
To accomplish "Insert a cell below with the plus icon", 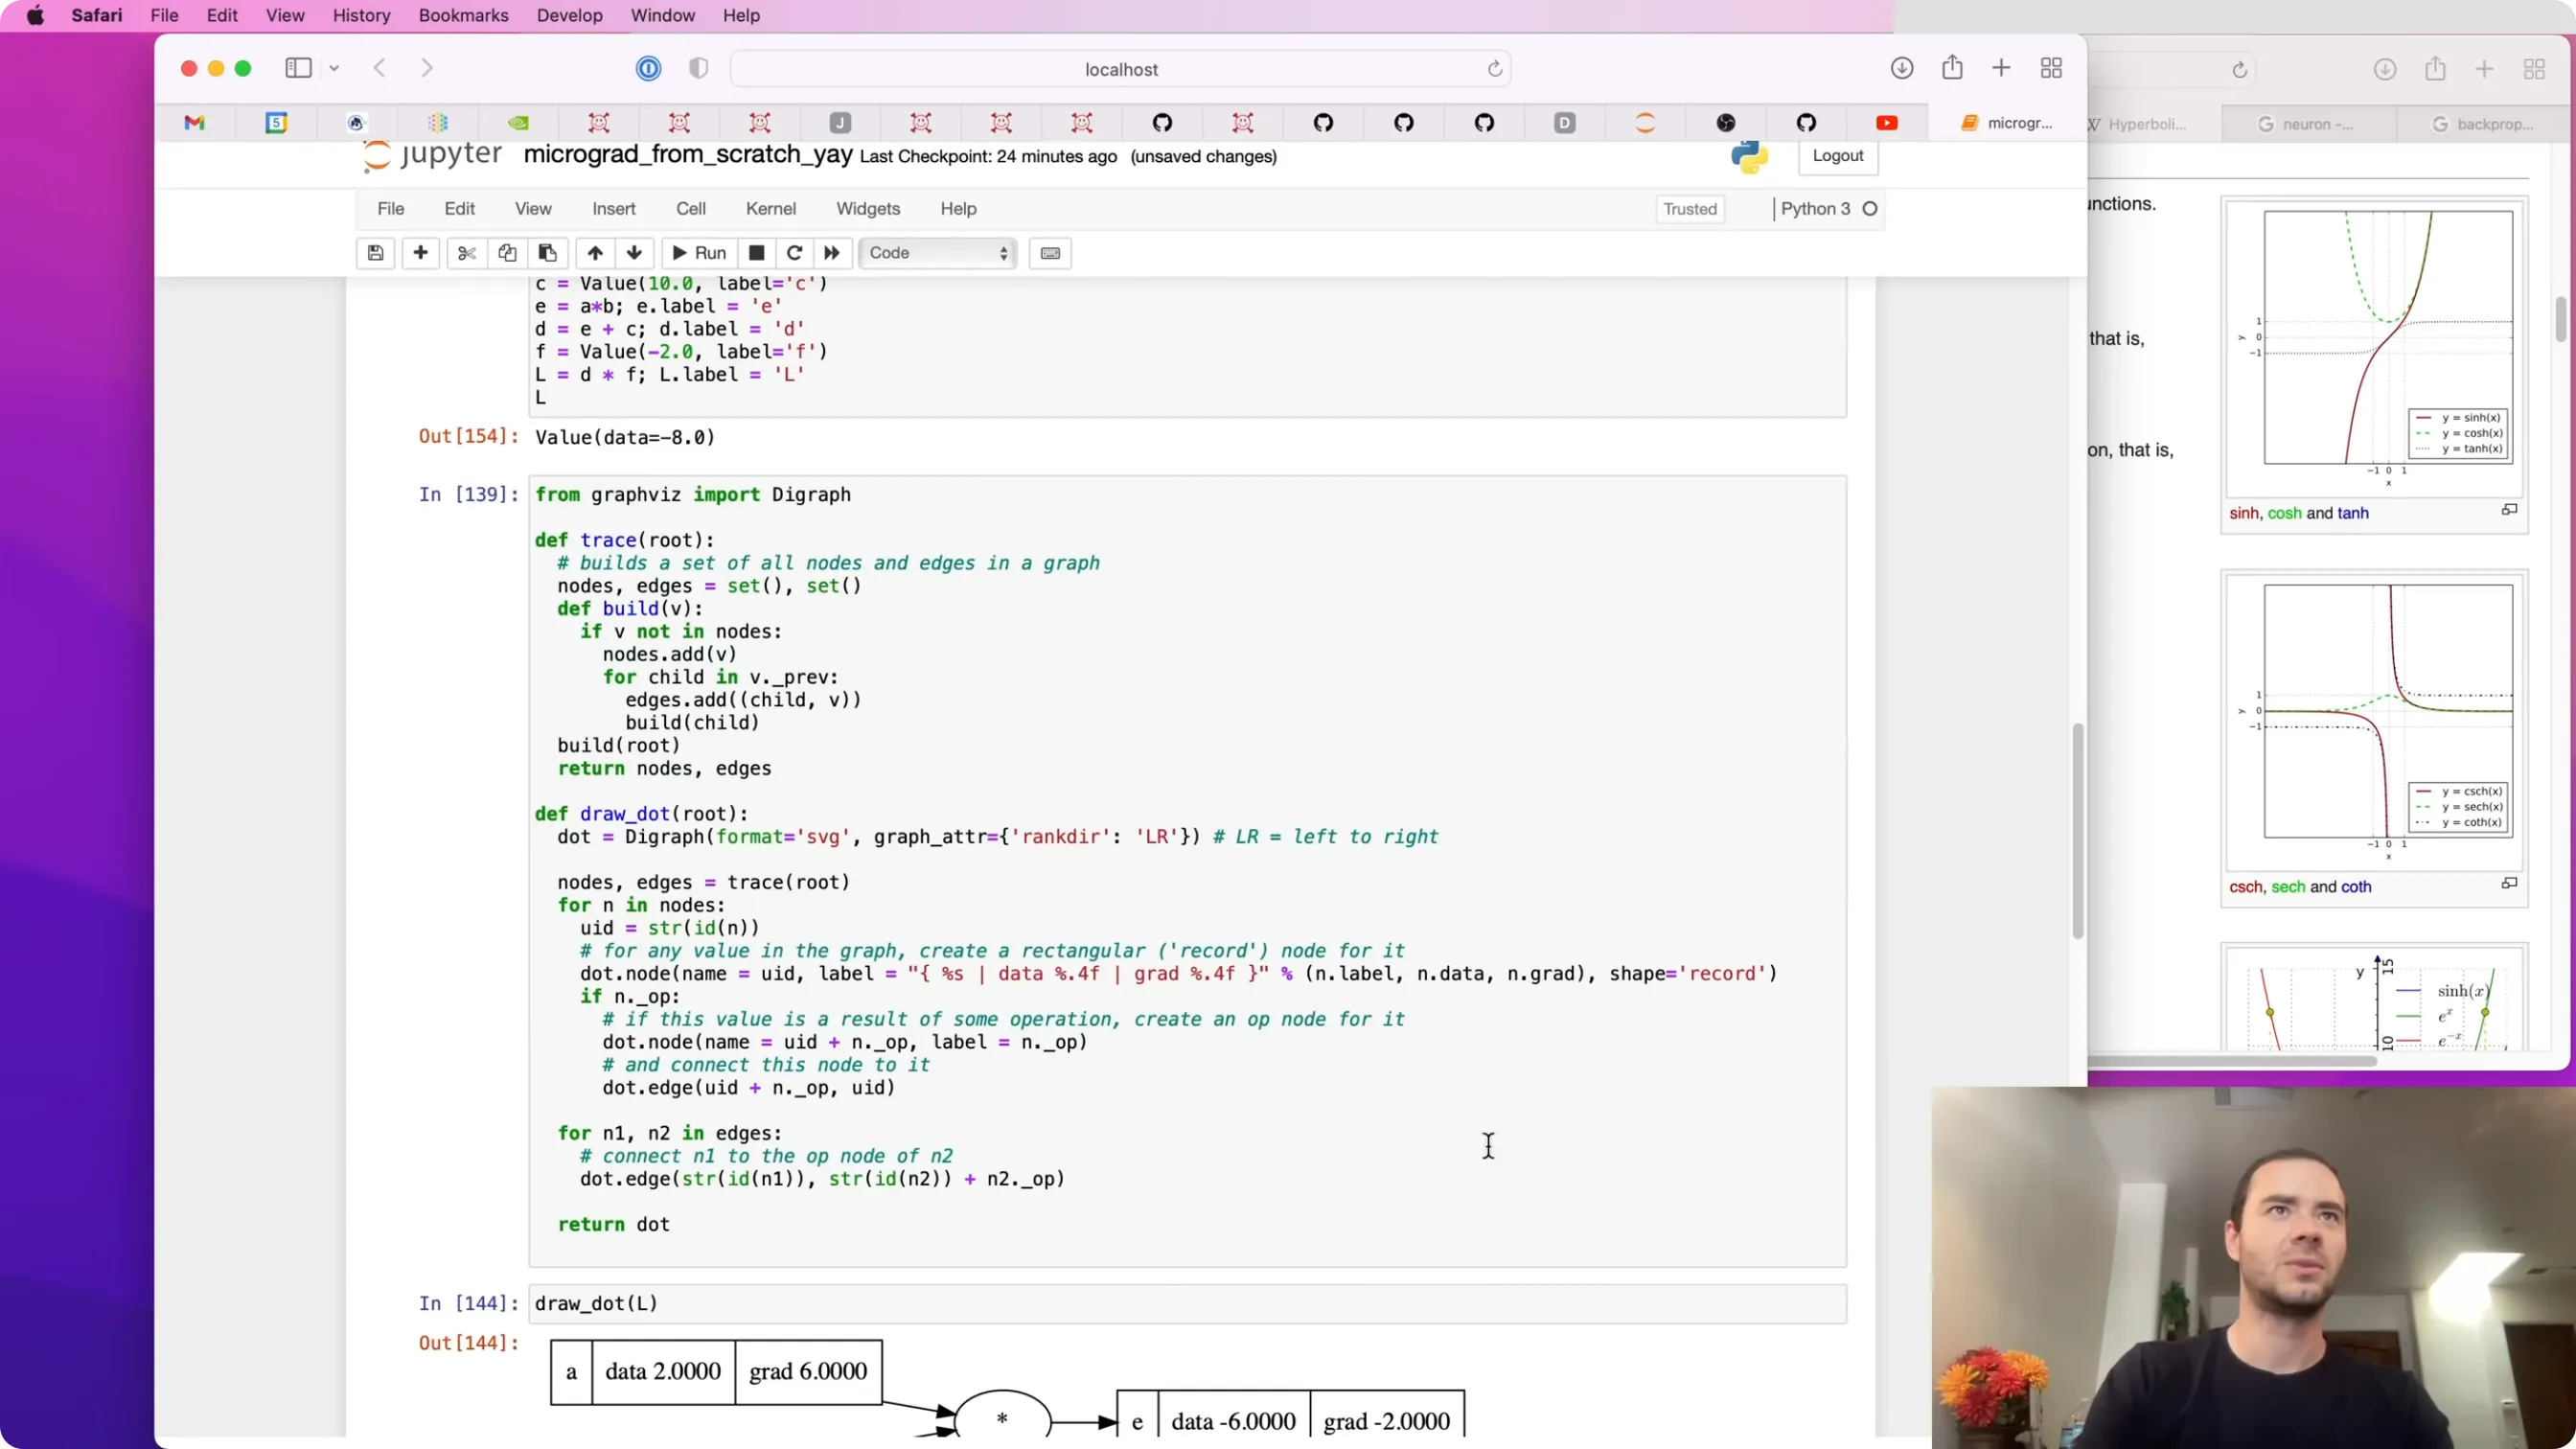I will (x=421, y=253).
